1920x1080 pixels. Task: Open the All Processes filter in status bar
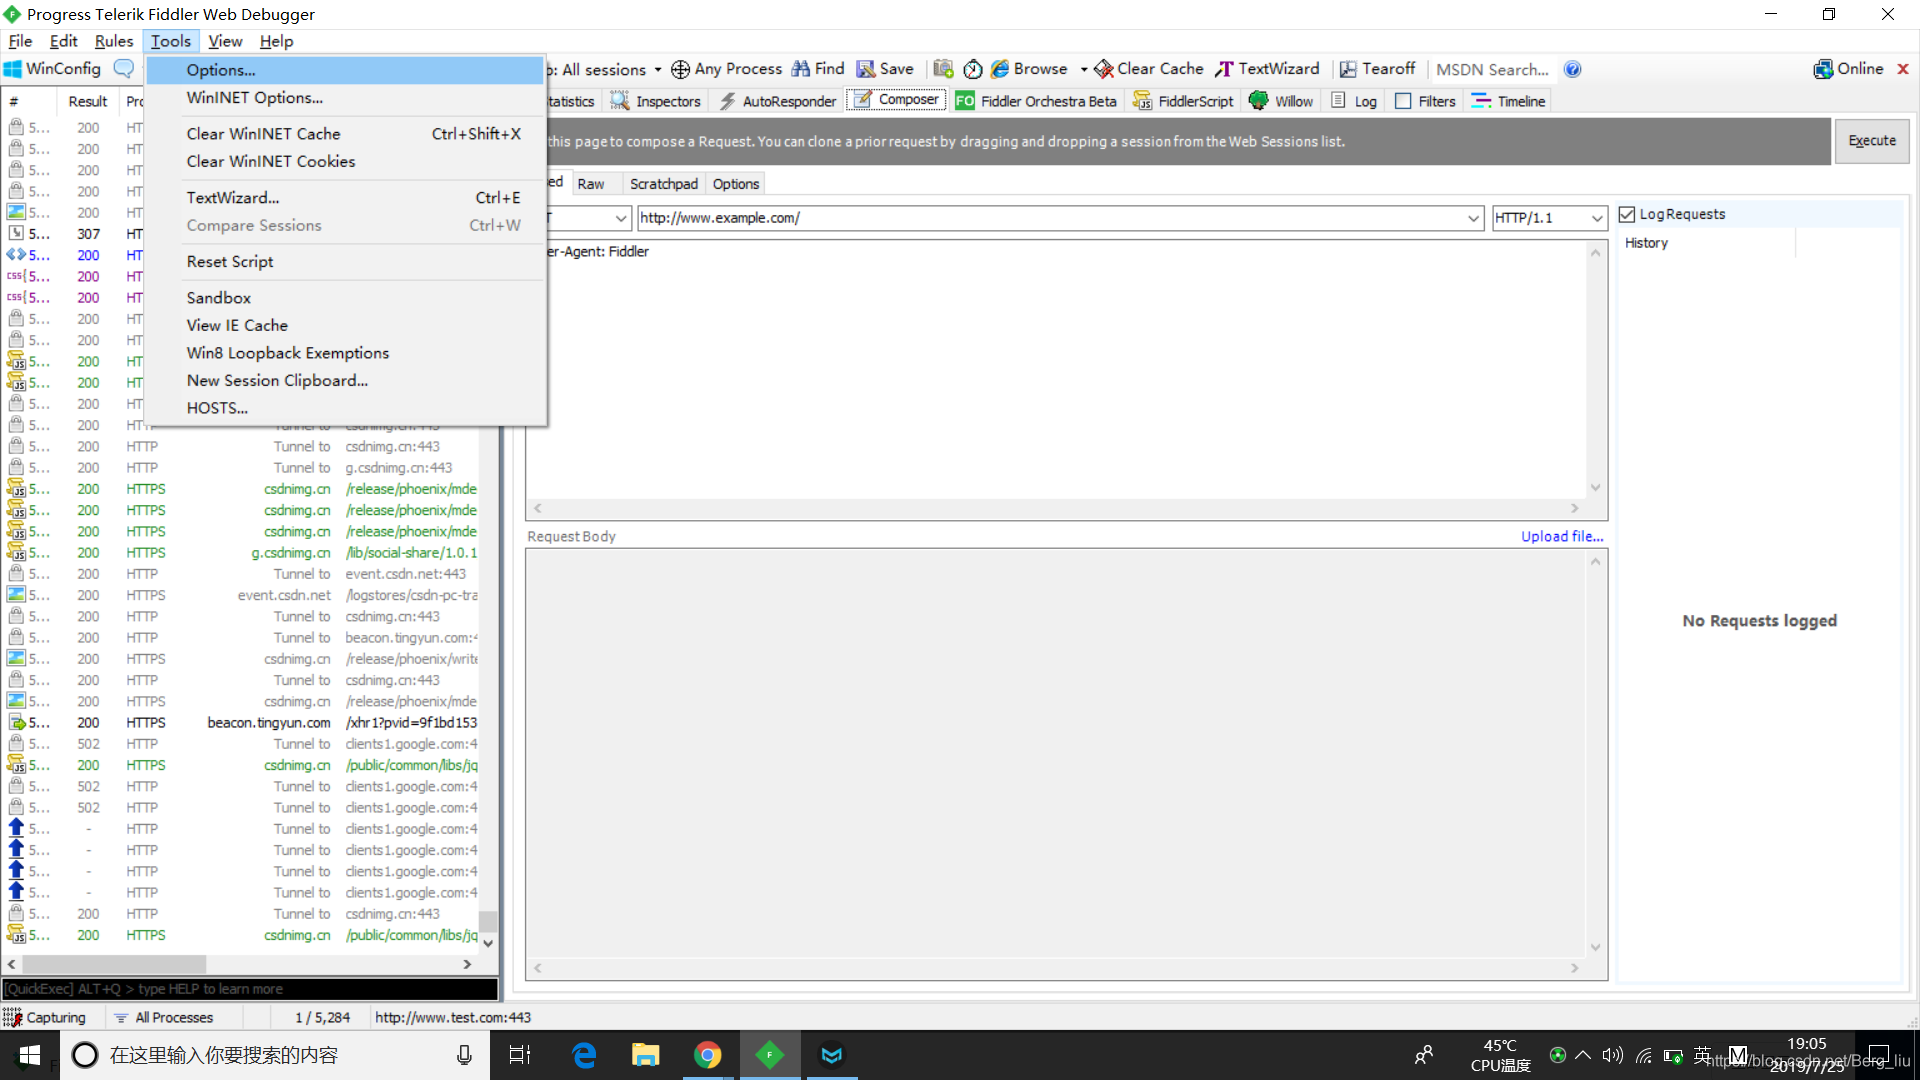tap(164, 1017)
